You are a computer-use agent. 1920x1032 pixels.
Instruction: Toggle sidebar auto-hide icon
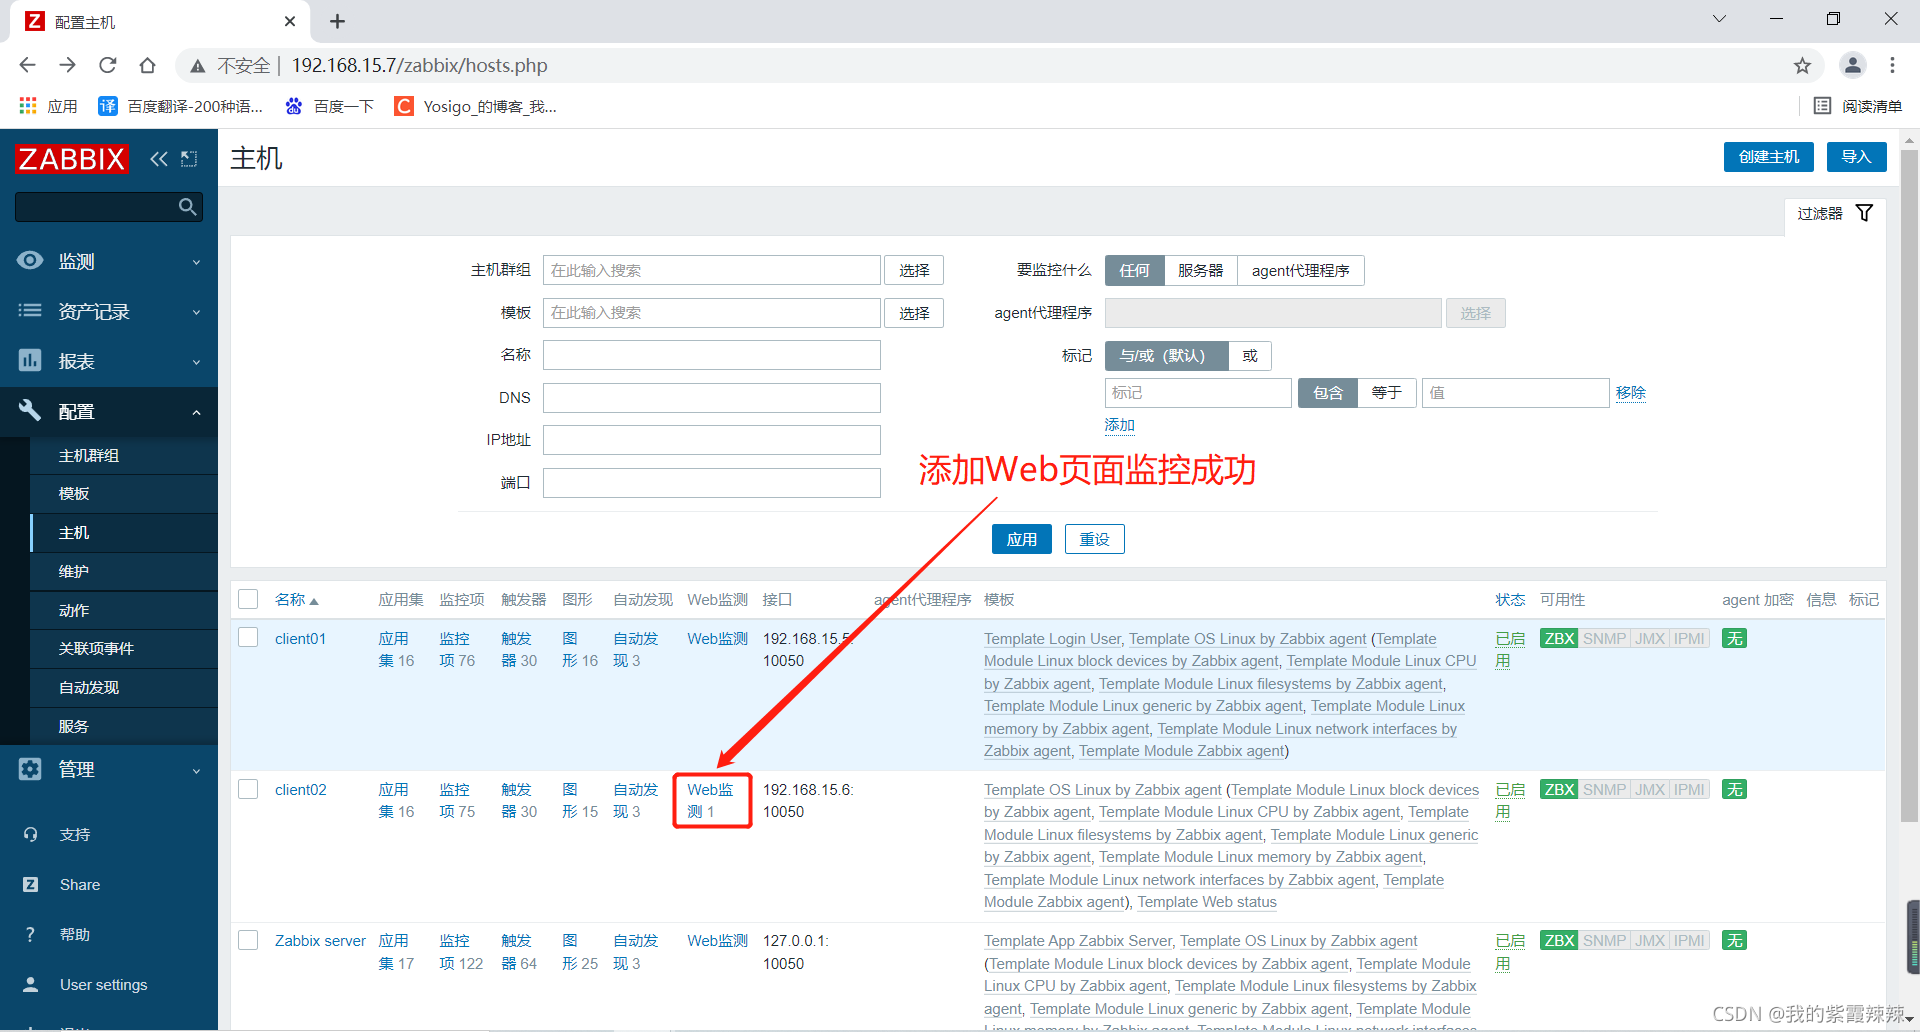[x=189, y=158]
